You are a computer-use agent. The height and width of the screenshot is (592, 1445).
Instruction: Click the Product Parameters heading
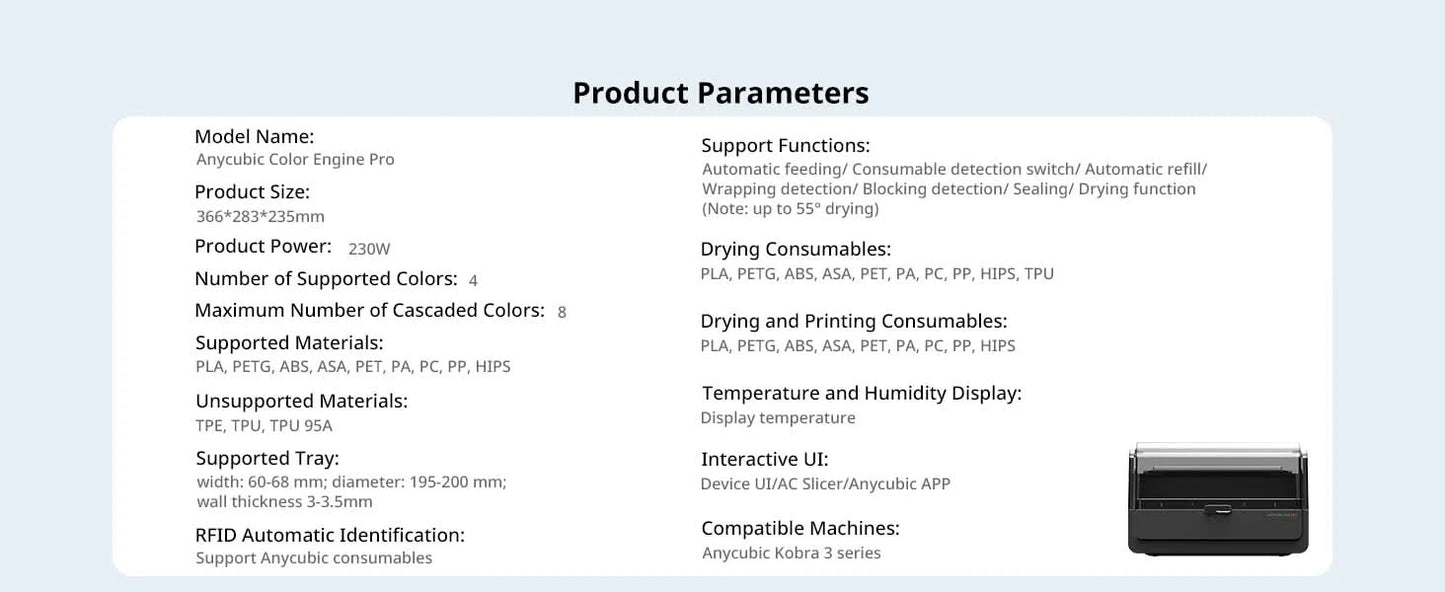721,93
